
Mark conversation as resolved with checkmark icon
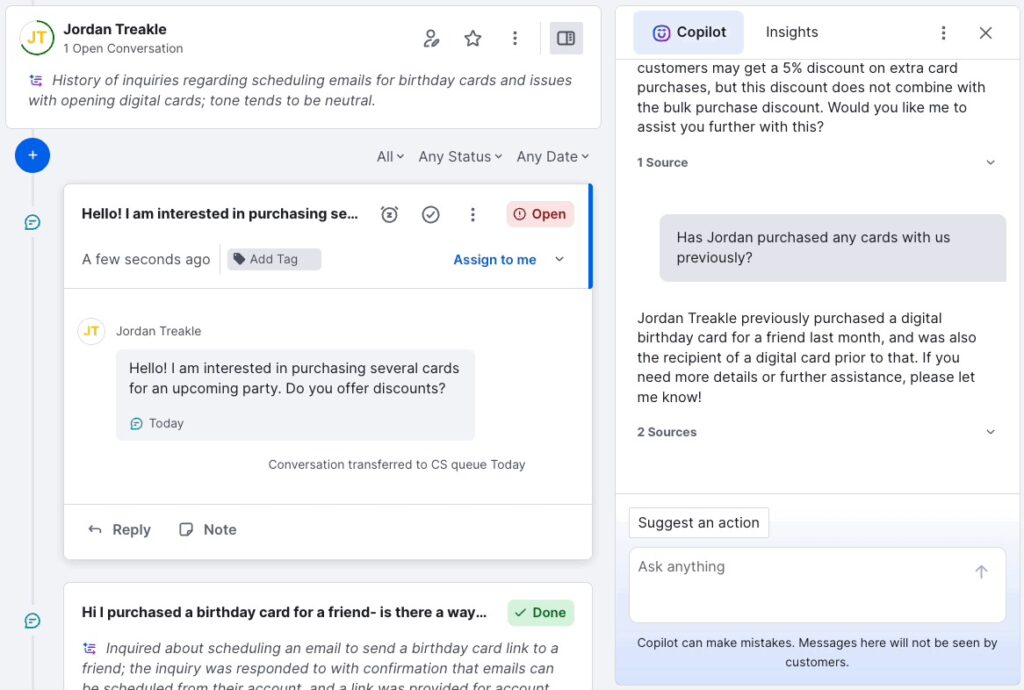(431, 214)
